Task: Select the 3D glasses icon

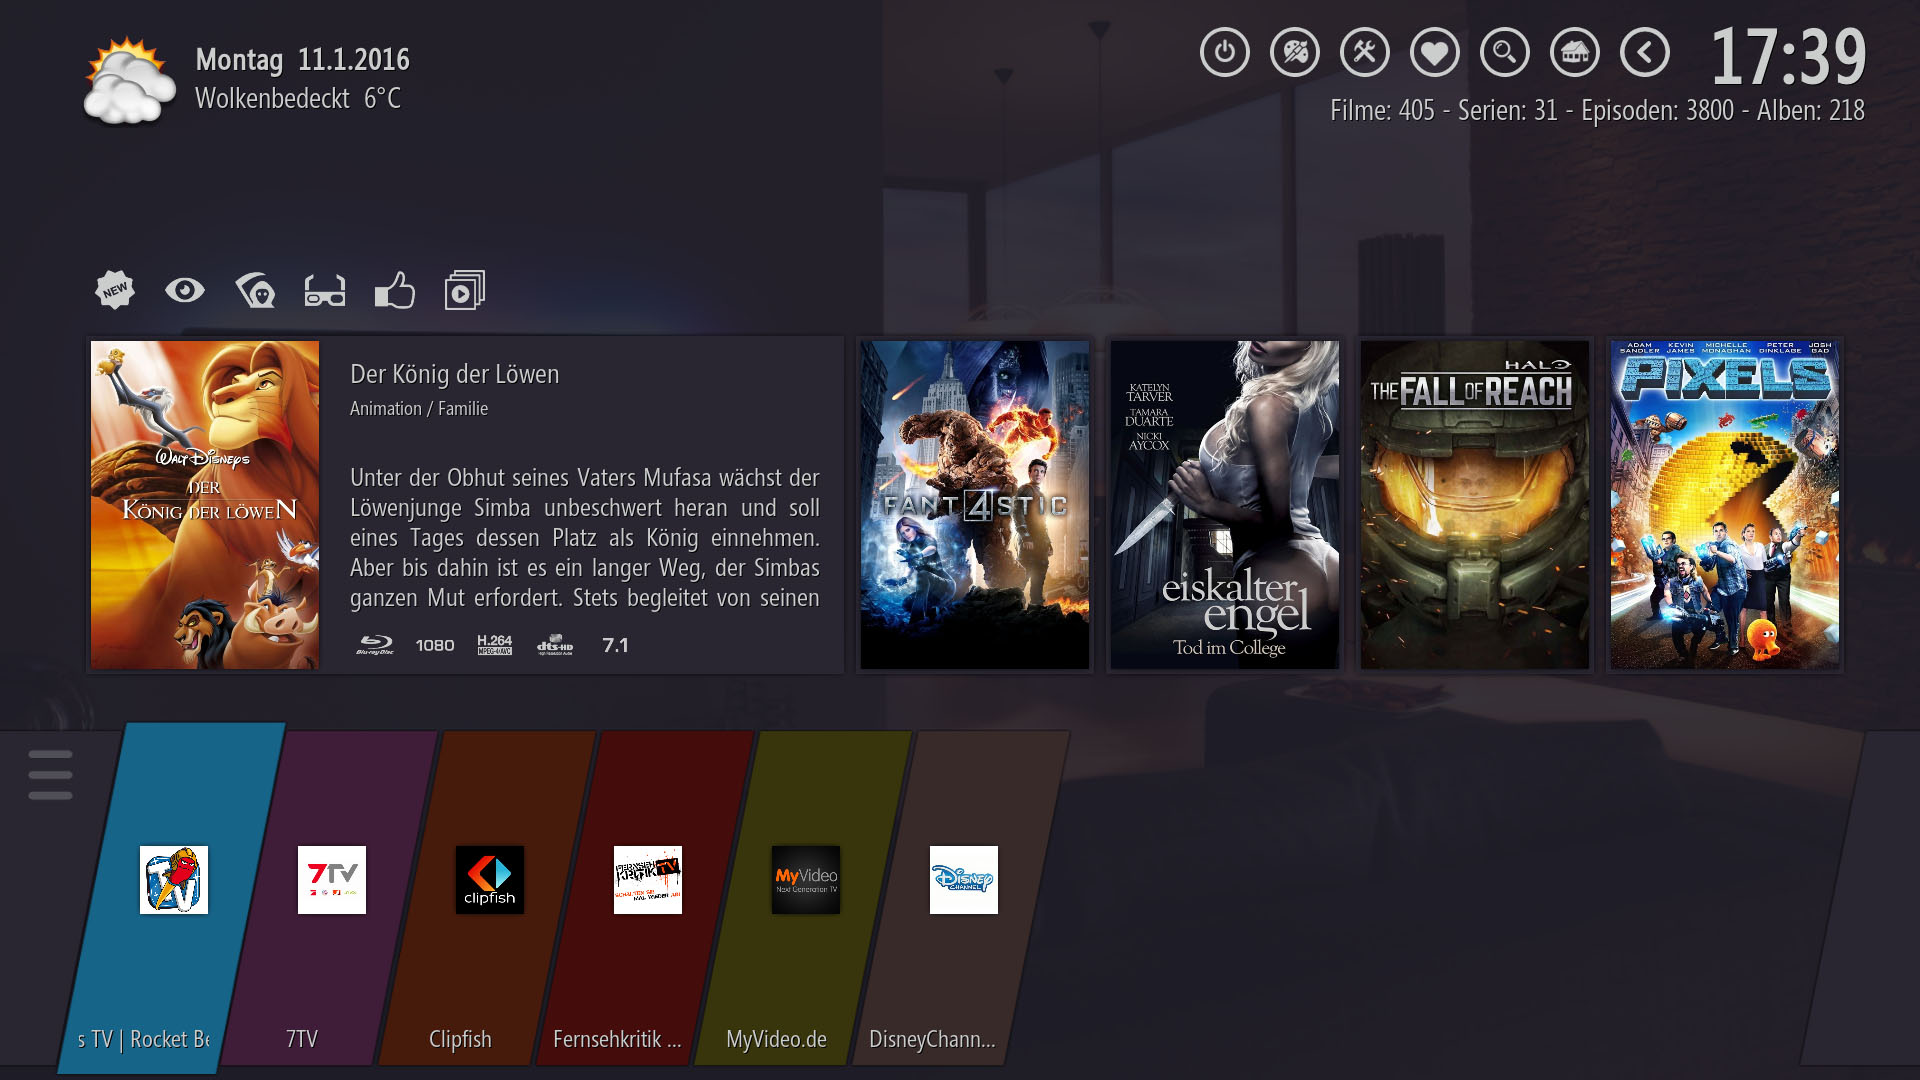Action: pos(325,290)
